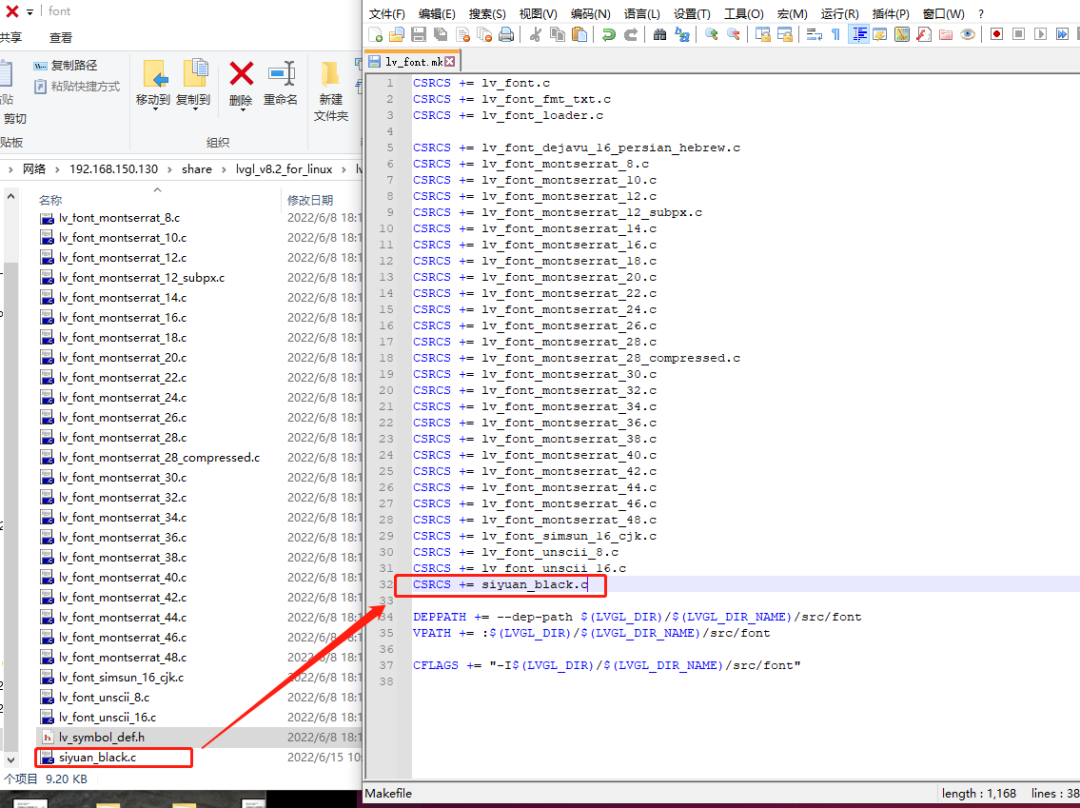The height and width of the screenshot is (808, 1080).
Task: Select file lv_font_montserrat_12_subpx.c in Explorer
Action: tap(141, 278)
